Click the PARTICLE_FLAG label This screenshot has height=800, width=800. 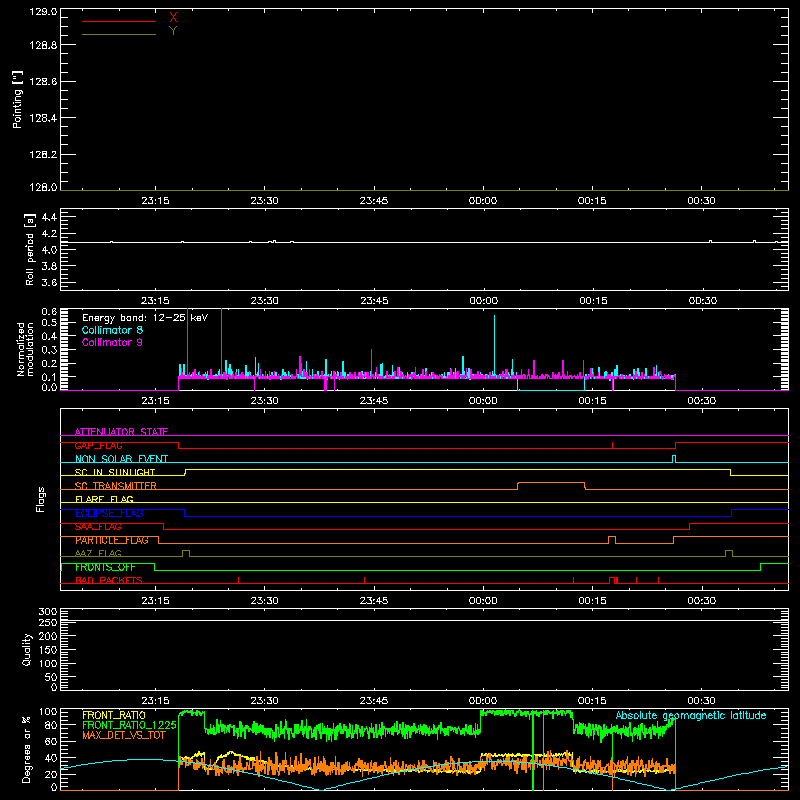[112, 540]
